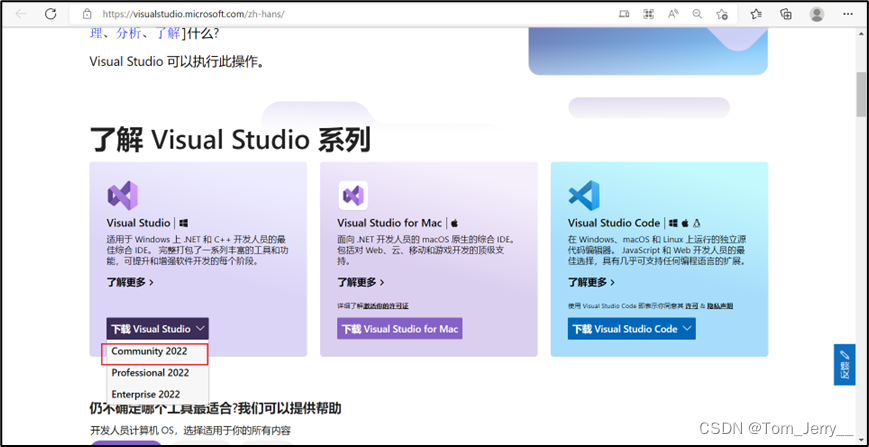Image resolution: width=869 pixels, height=447 pixels.
Task: Click the address bar URL field
Action: tap(193, 14)
